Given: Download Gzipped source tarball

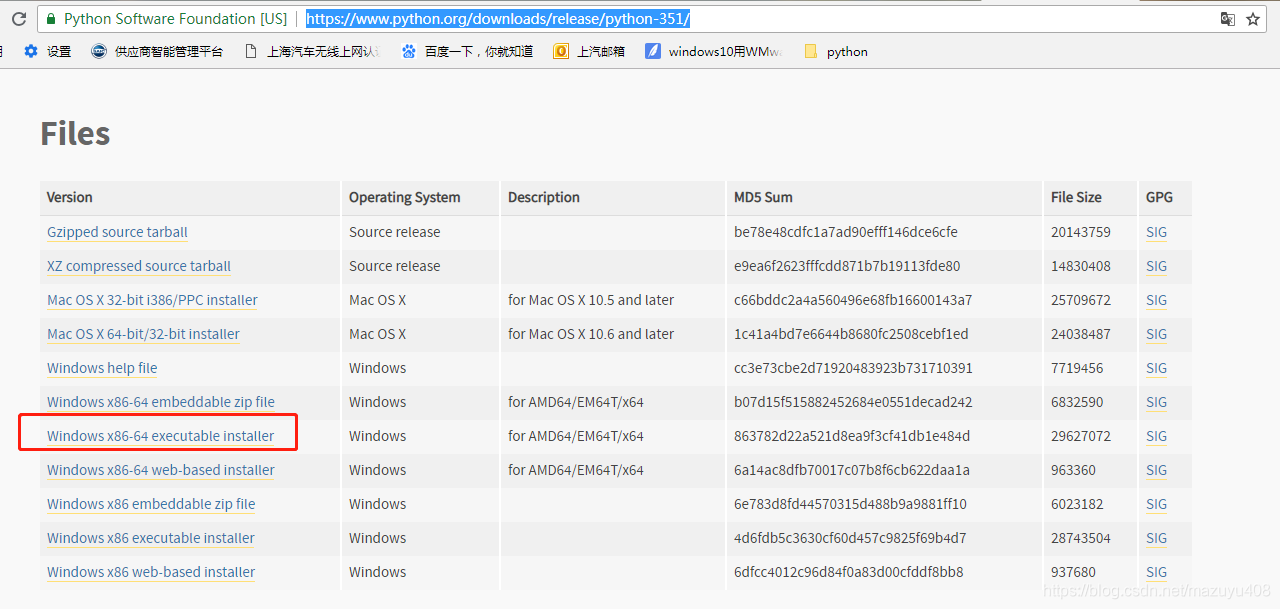Looking at the screenshot, I should click(x=117, y=232).
